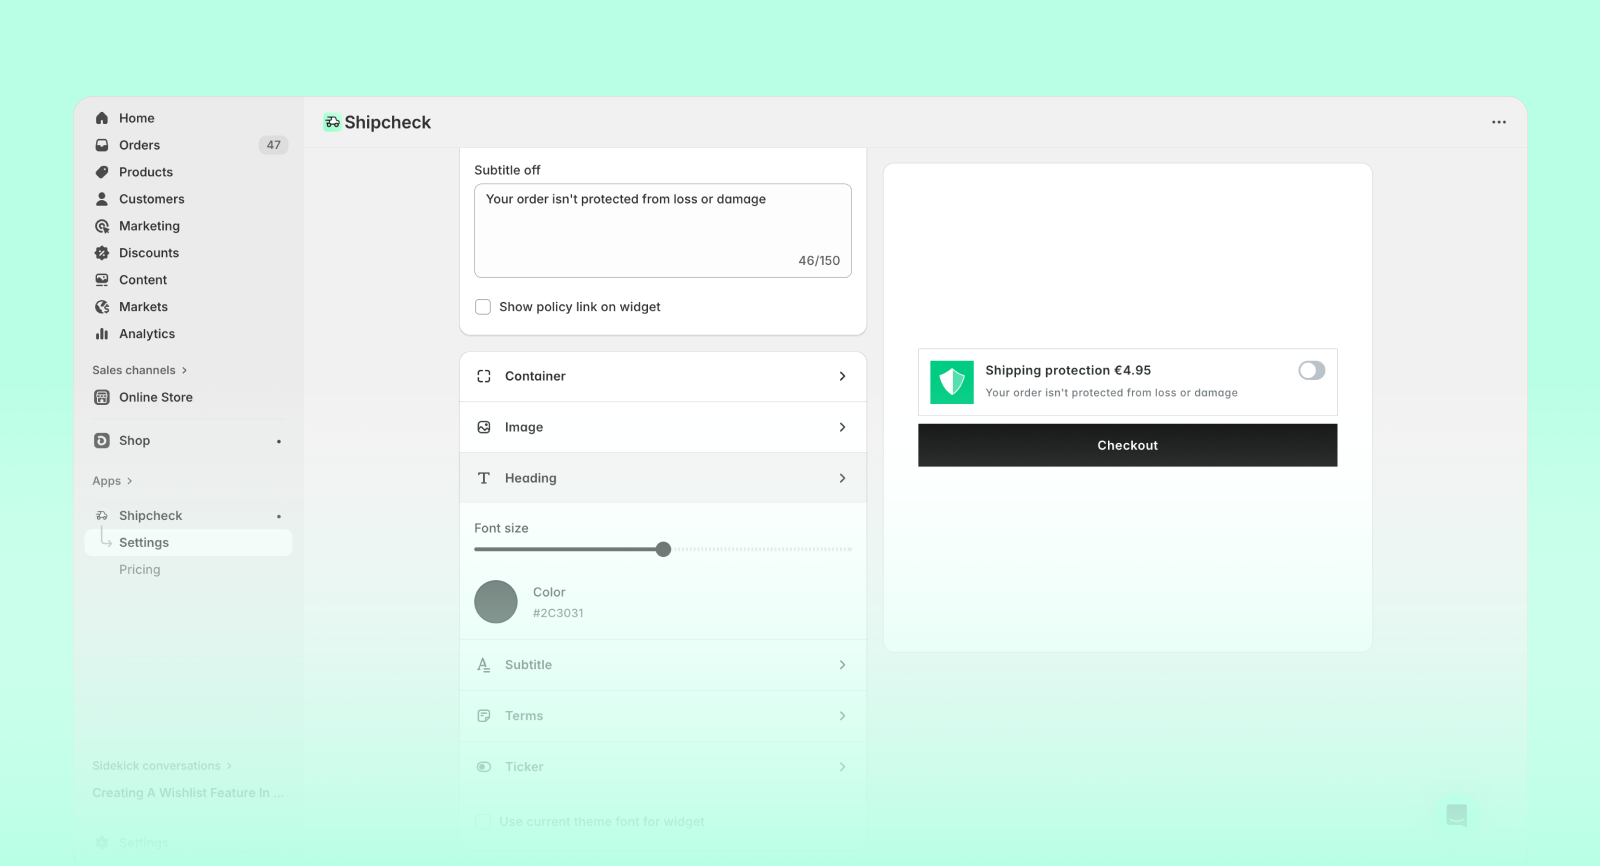Expand the Terms section chevron
Image resolution: width=1600 pixels, height=866 pixels.
(842, 716)
